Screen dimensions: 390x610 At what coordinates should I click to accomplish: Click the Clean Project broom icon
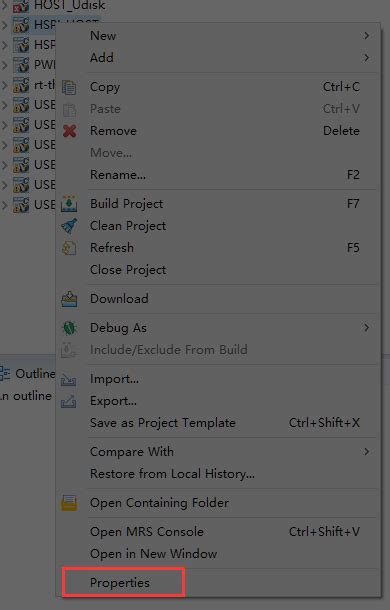click(69, 226)
